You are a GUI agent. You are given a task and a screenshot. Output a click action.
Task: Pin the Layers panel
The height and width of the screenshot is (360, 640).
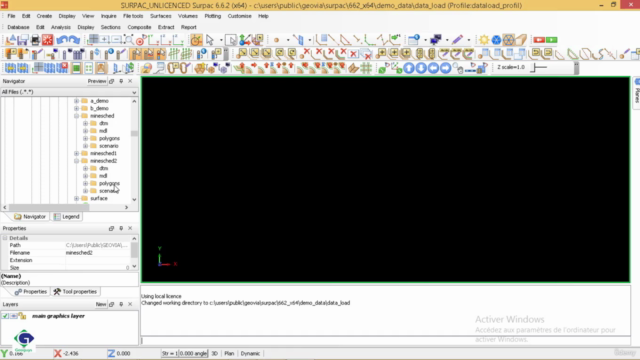[x=121, y=304]
